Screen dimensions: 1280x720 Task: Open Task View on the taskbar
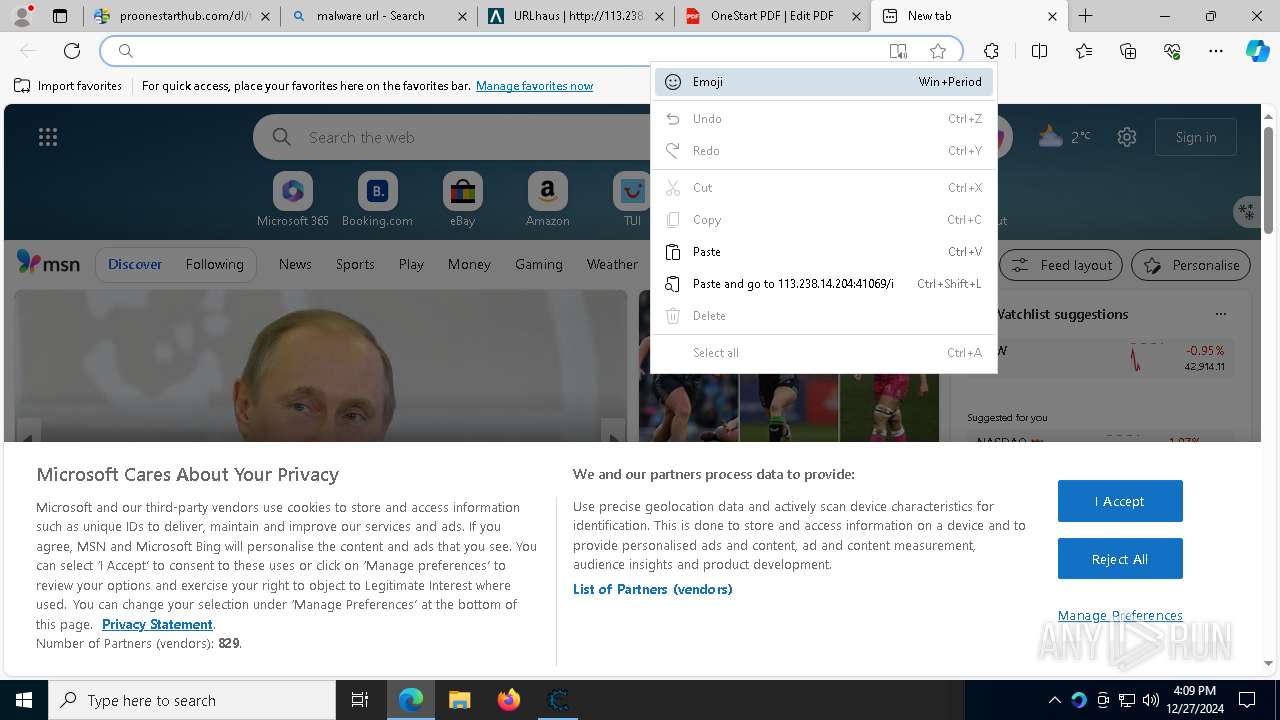(x=360, y=700)
